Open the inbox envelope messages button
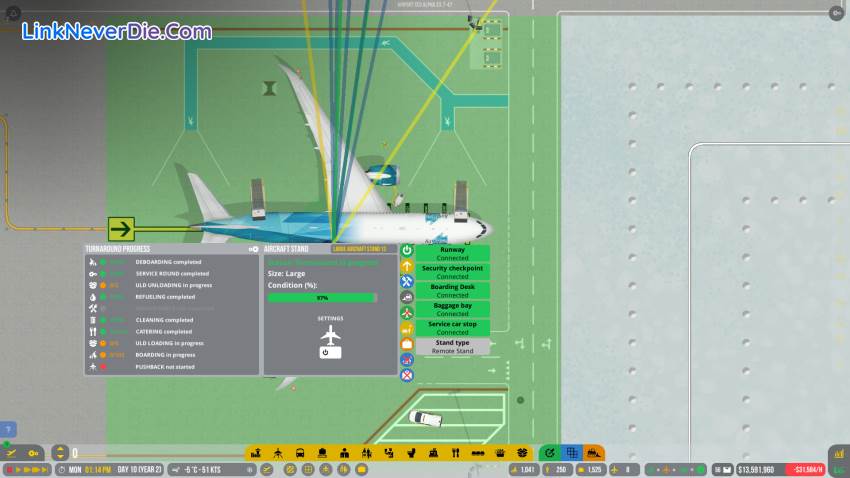This screenshot has height=478, width=850. click(x=723, y=470)
